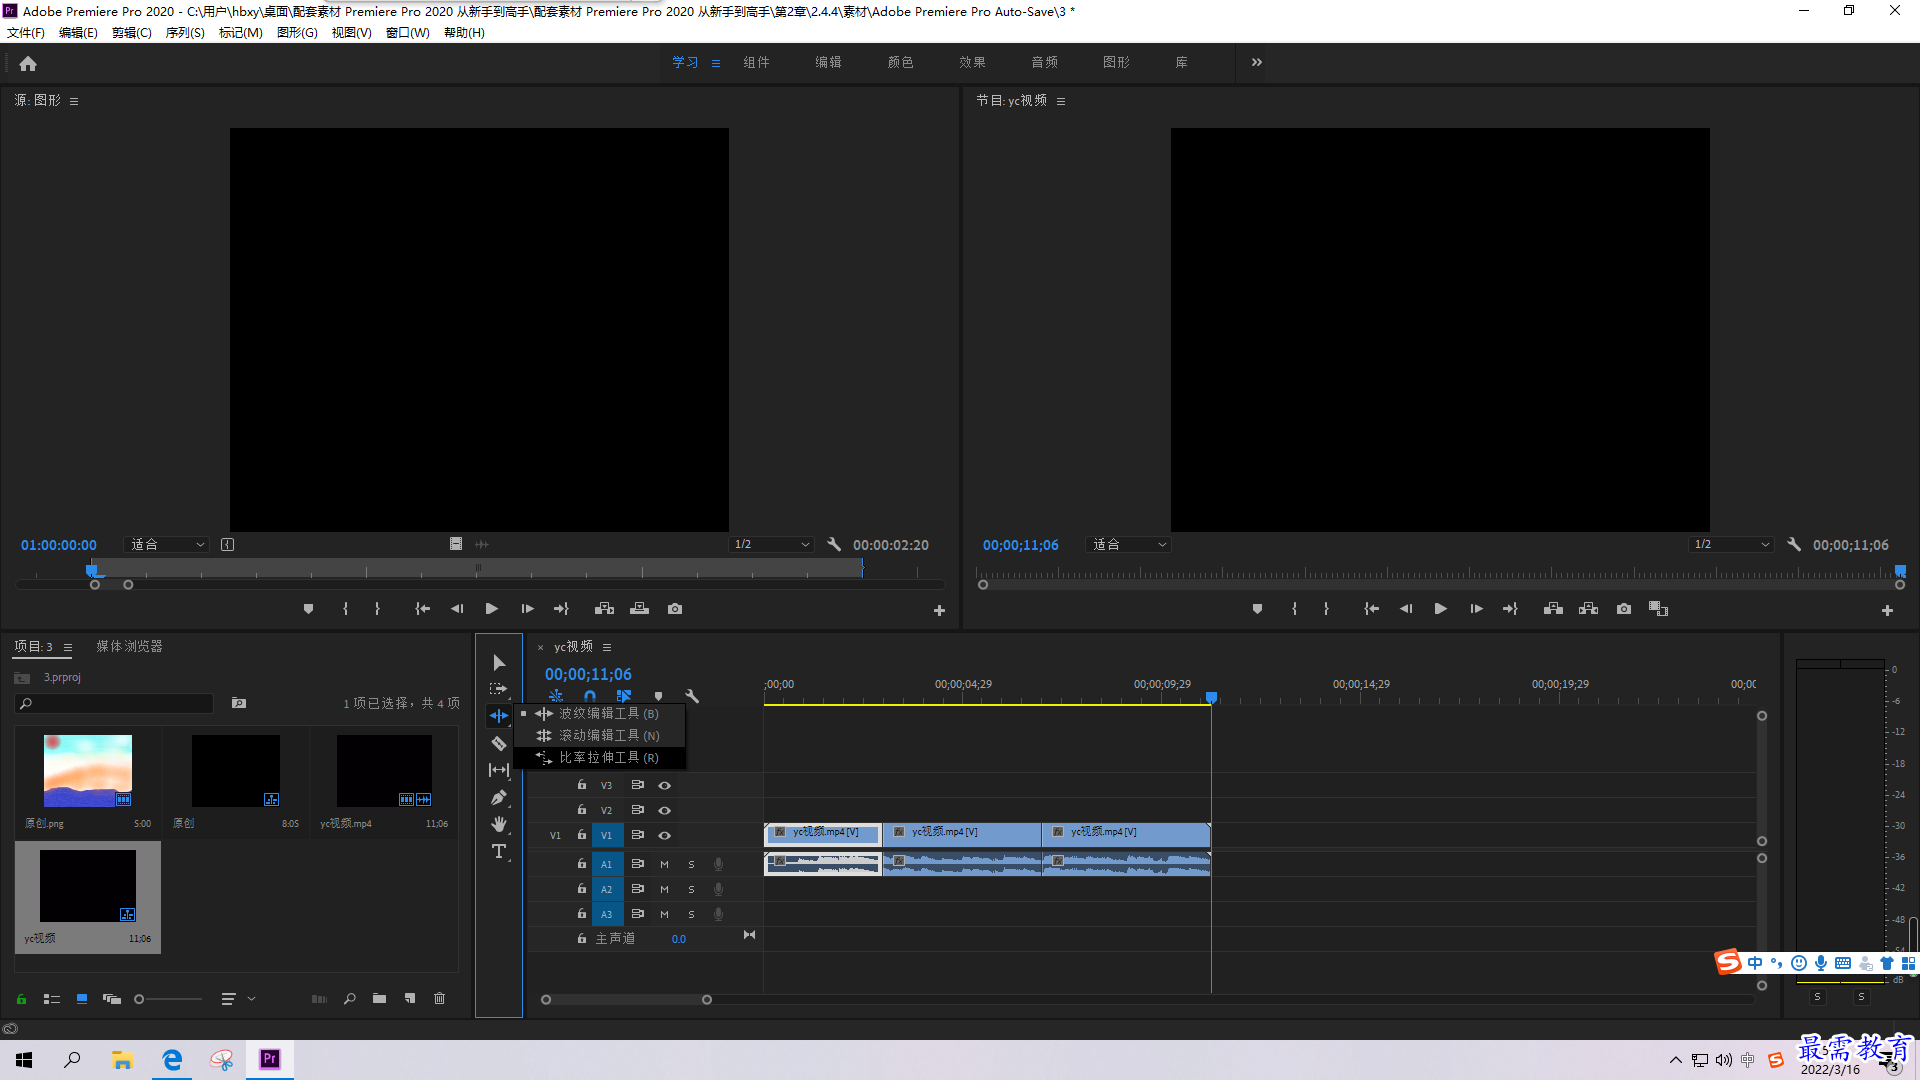Hide the V3 track output eye
1920x1080 pixels.
click(664, 786)
